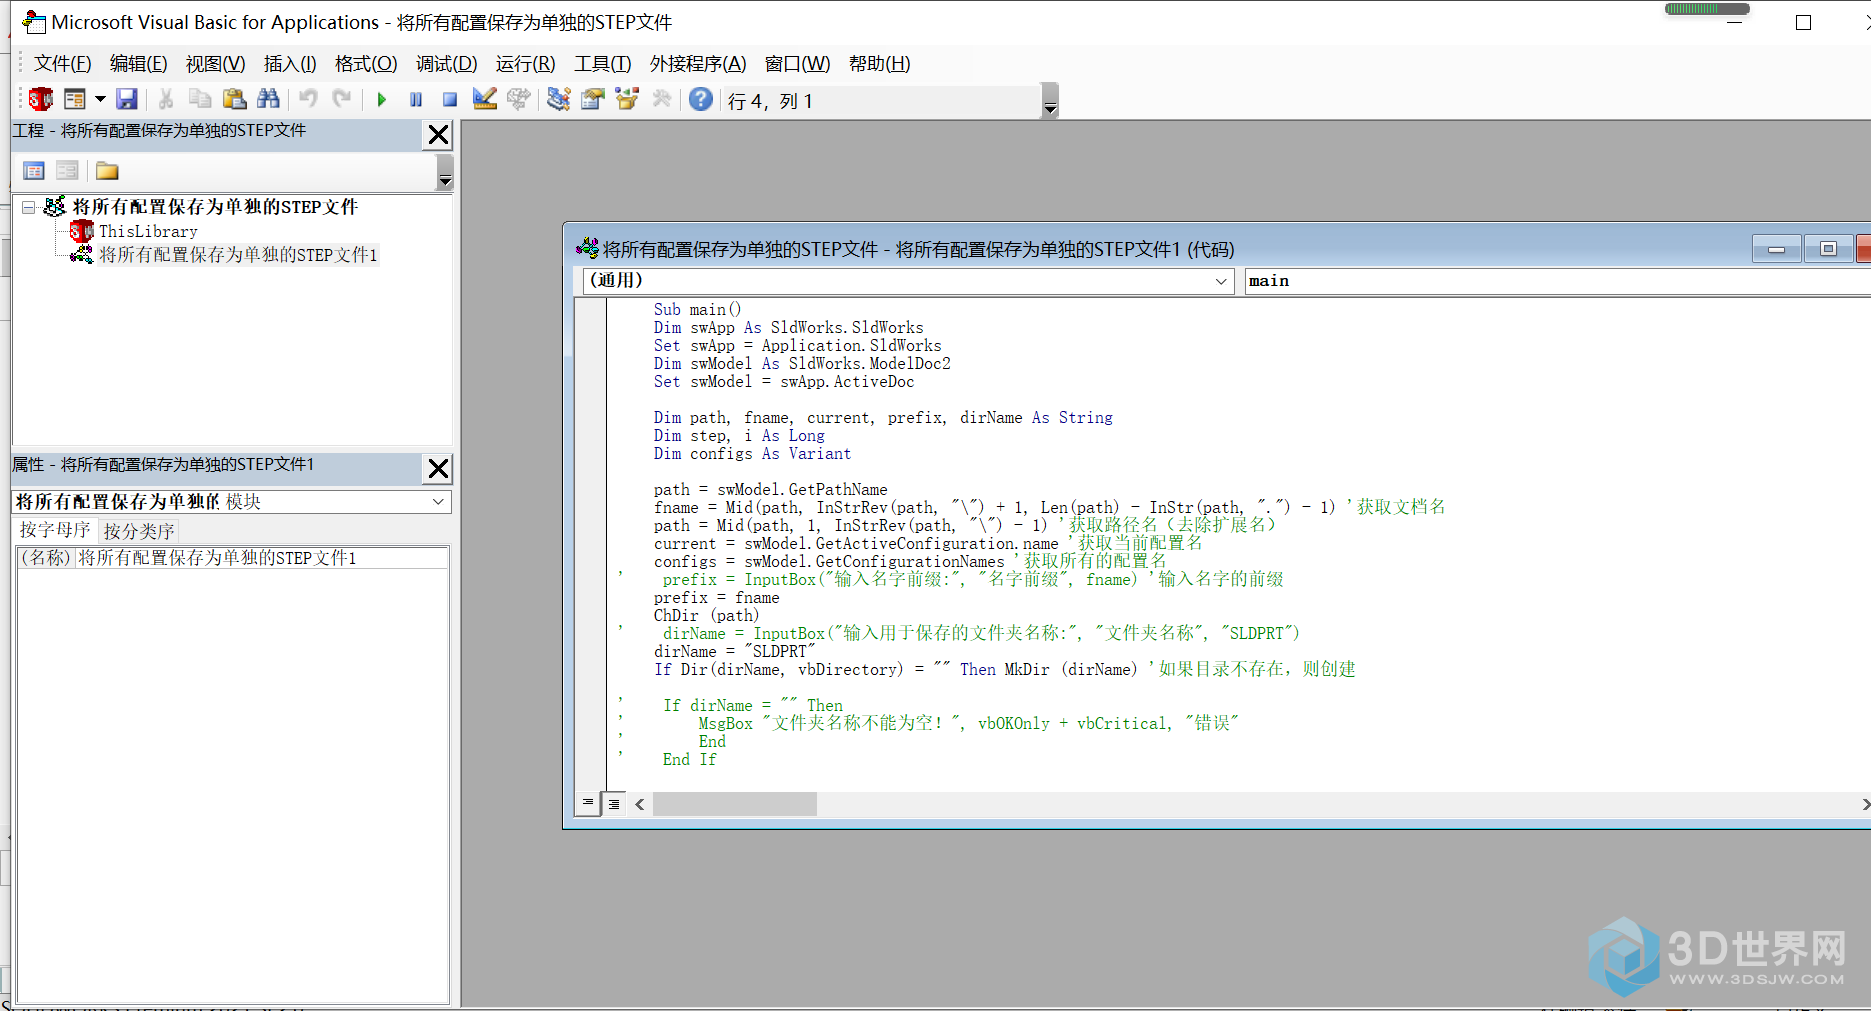Click the 'prefix = fname' code line
Viewport: 1871px width, 1011px height.
click(x=716, y=598)
